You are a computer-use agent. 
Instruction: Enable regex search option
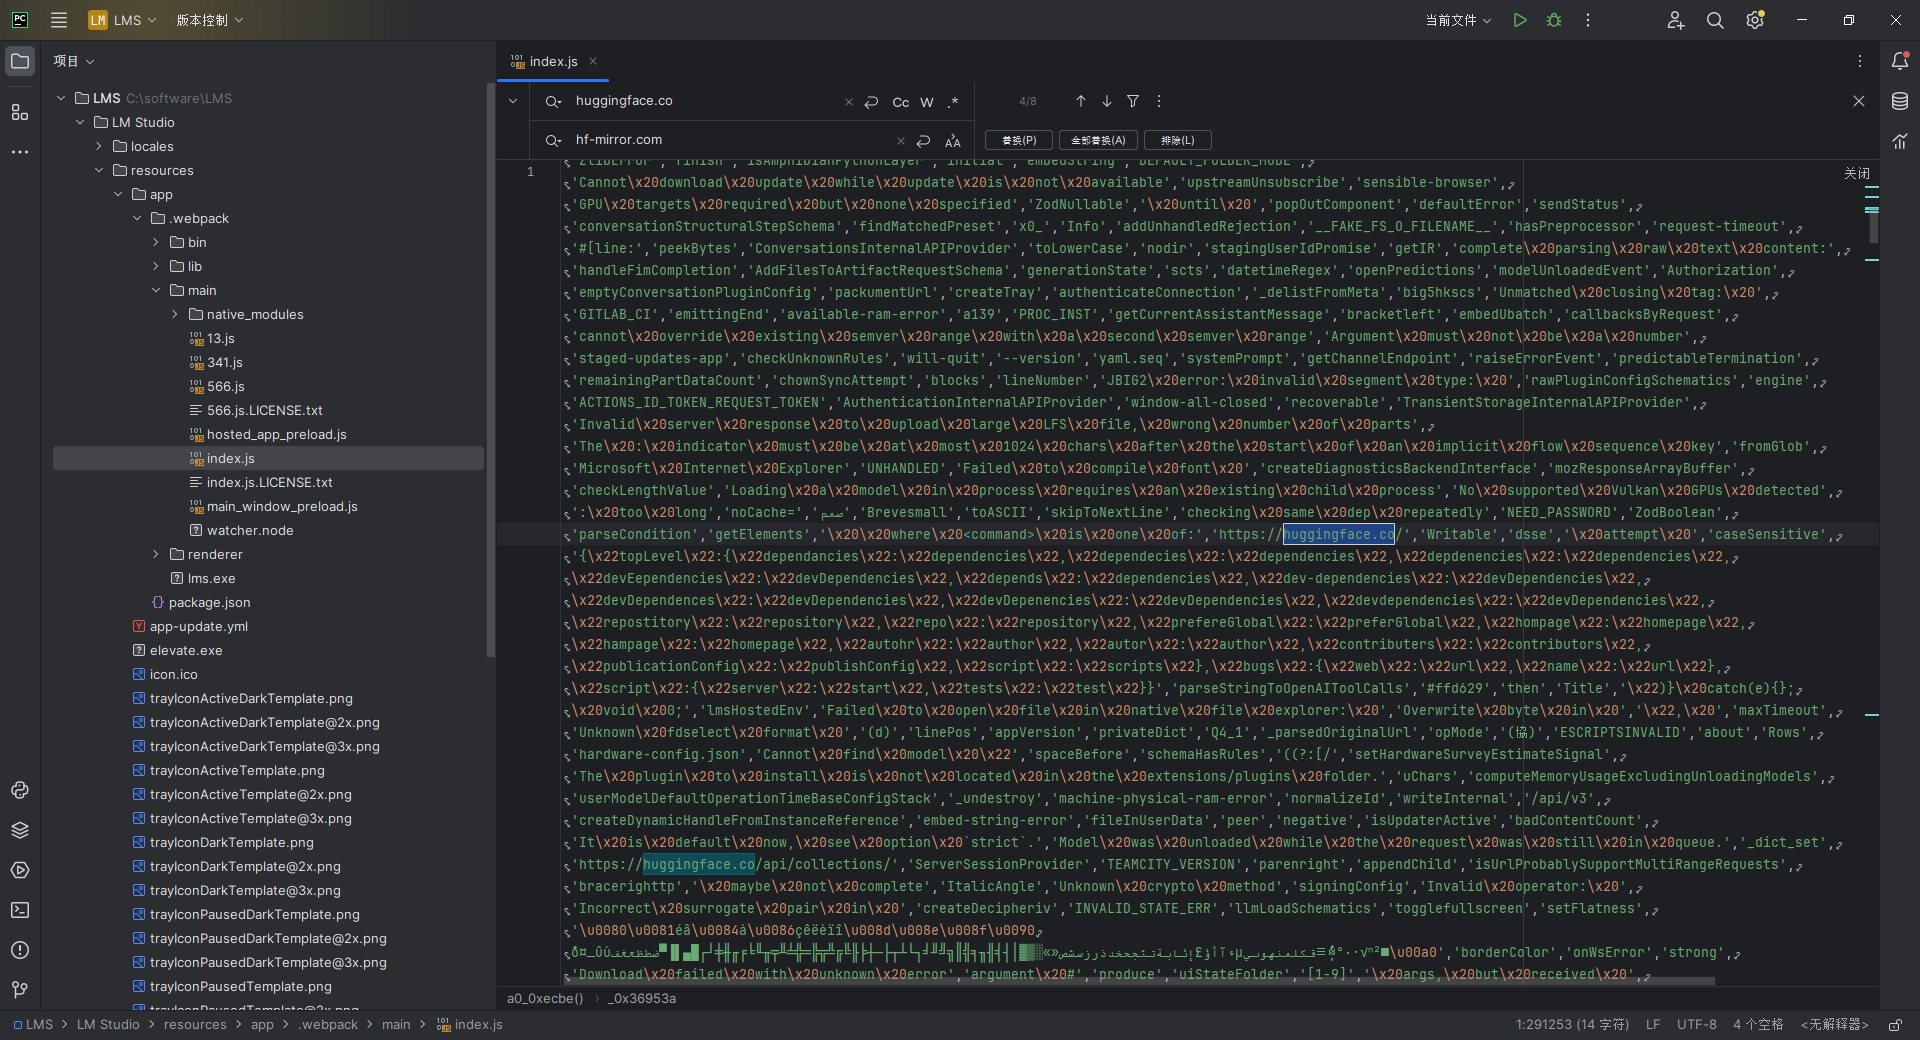pyautogui.click(x=953, y=102)
